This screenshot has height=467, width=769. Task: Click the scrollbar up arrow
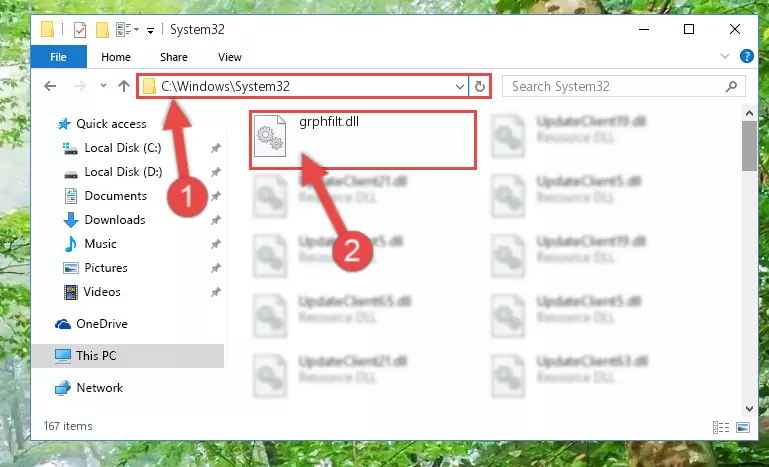click(749, 114)
